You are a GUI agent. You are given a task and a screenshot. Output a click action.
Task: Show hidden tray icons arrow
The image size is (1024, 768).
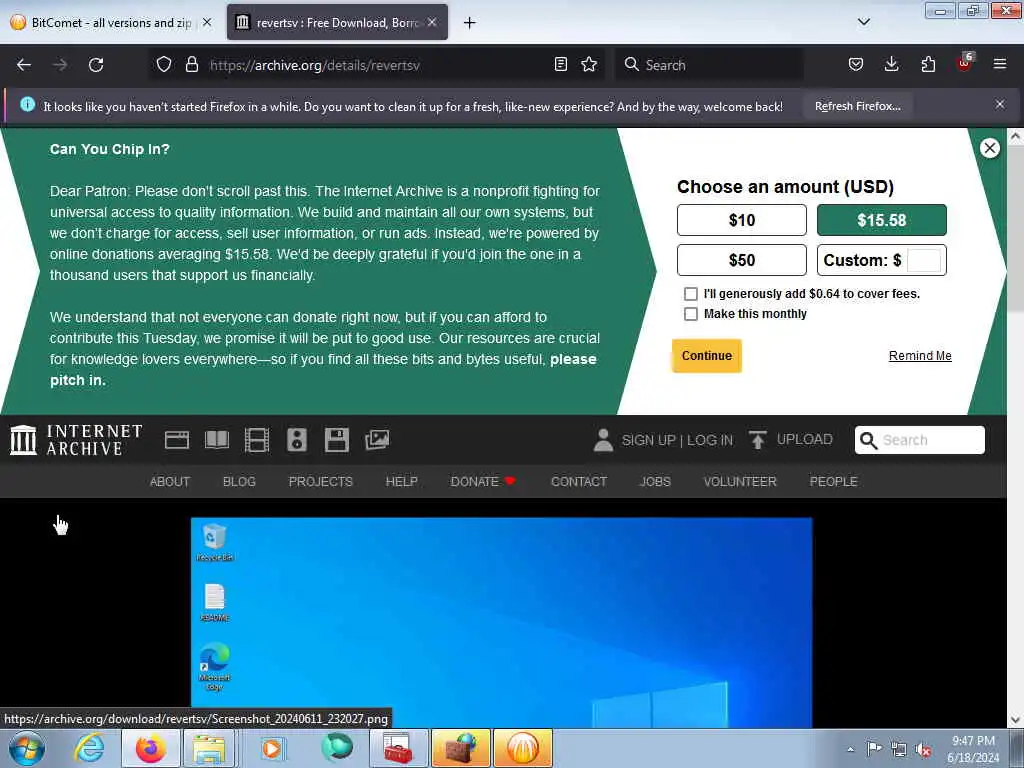point(850,749)
